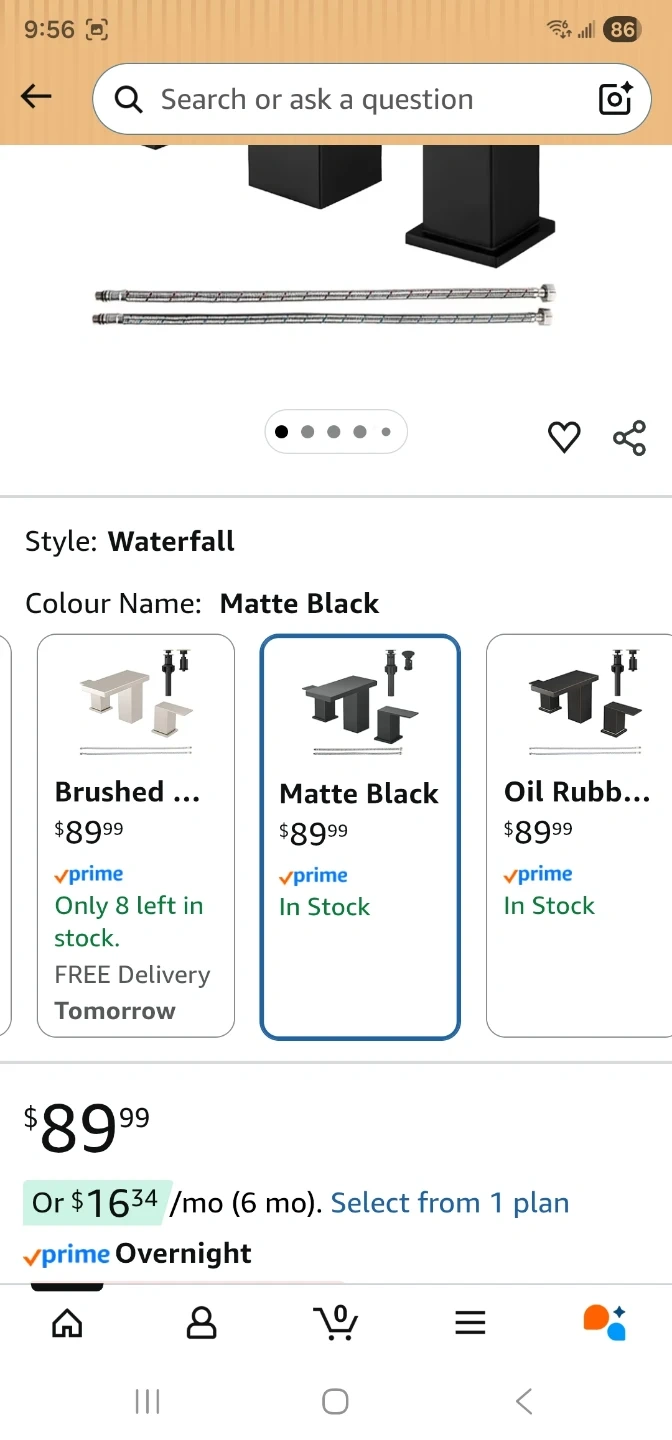Select the Matte Black colour option
The image size is (672, 1440).
pos(360,837)
